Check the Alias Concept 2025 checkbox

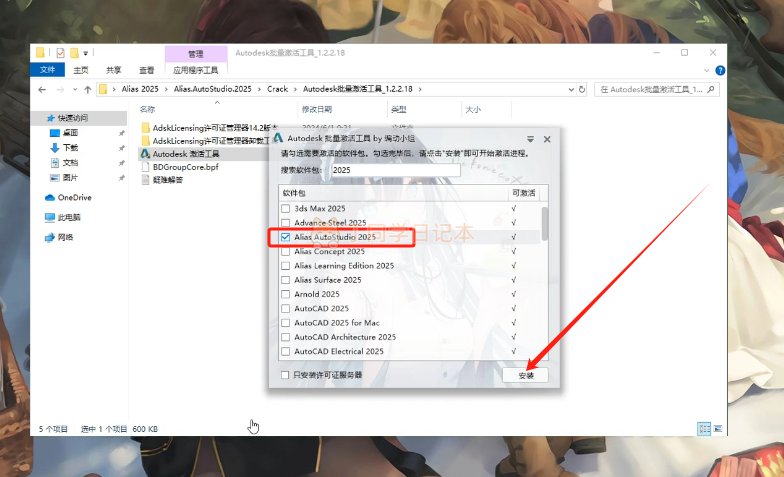(x=286, y=252)
